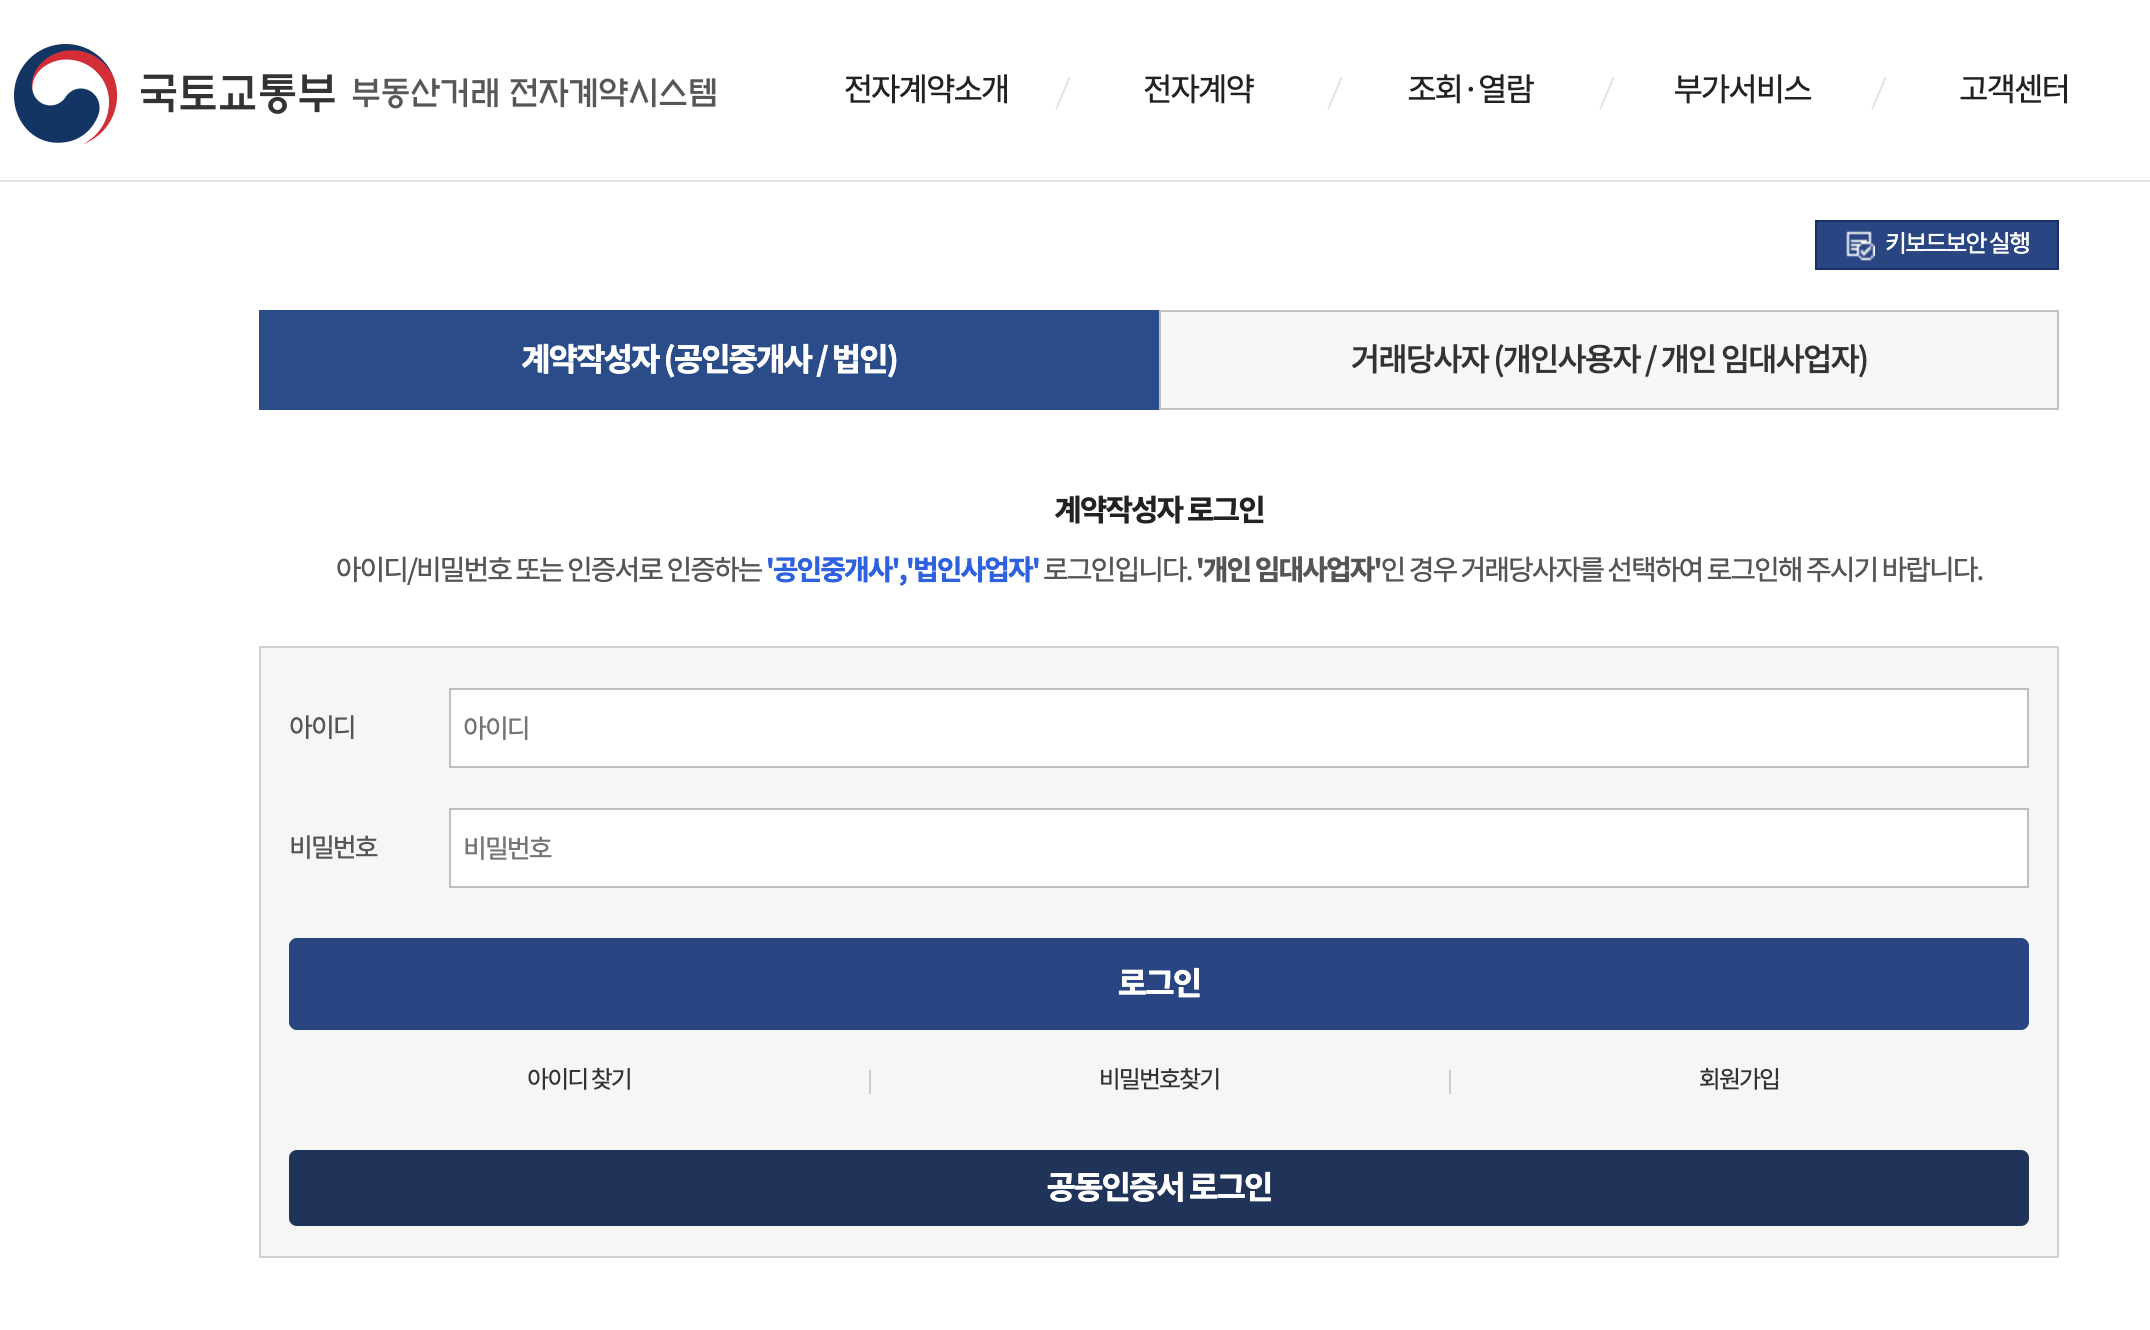This screenshot has width=2150, height=1330.
Task: Open 아이디 찾기 to recover your ID
Action: pos(578,1080)
